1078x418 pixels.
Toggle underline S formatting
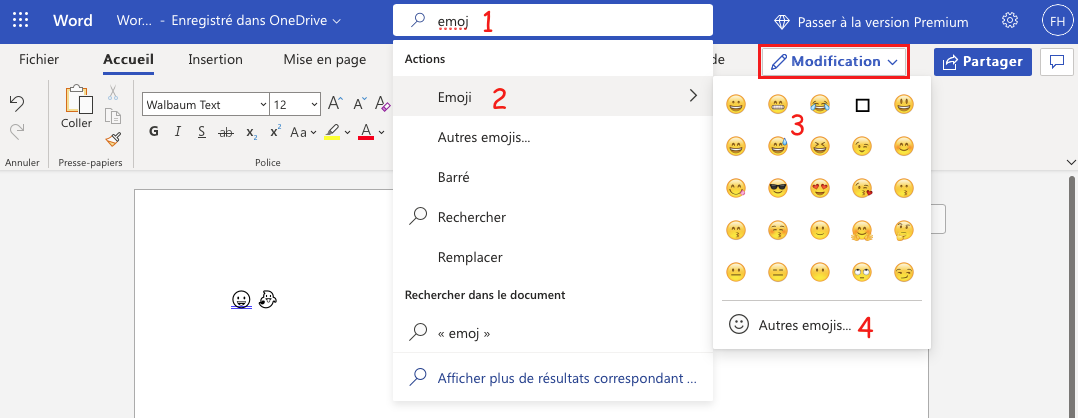click(x=201, y=131)
